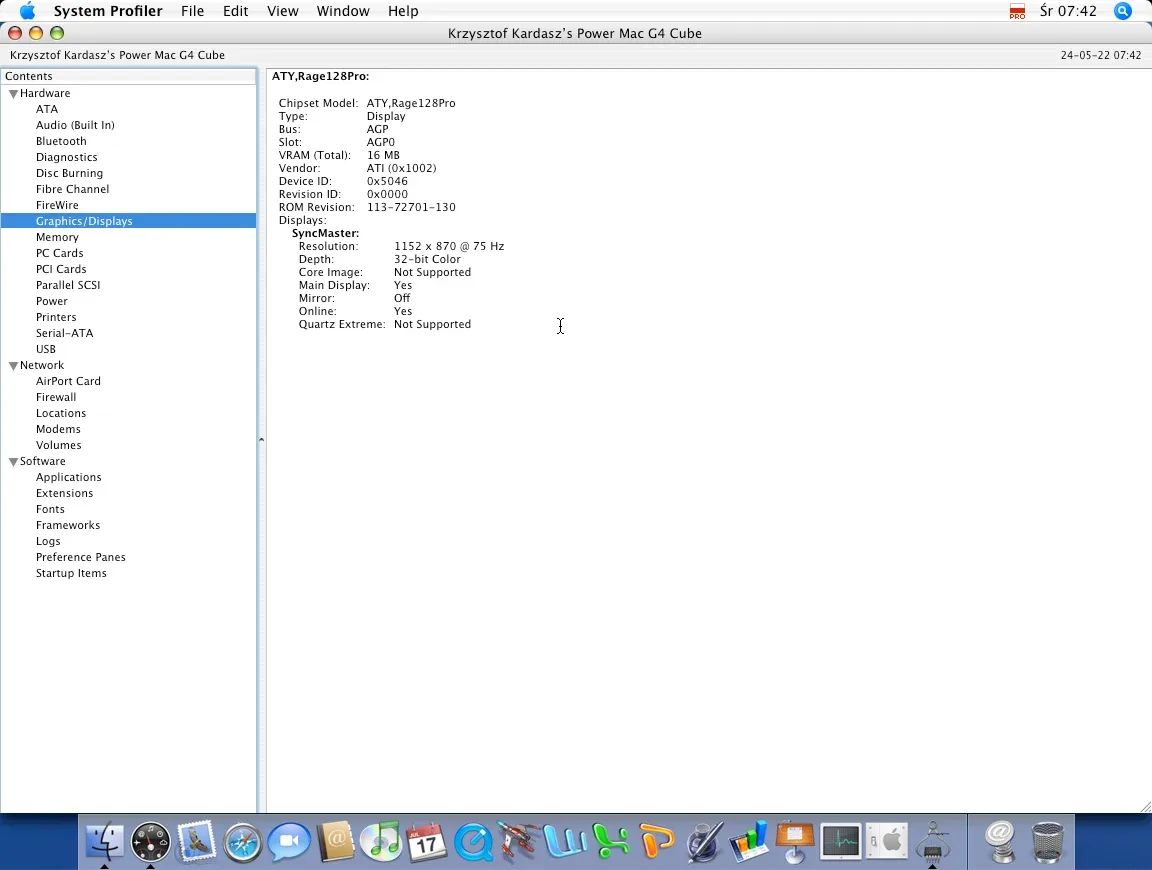Collapse the Network disclosure triangle
The height and width of the screenshot is (870, 1152).
pos(13,366)
